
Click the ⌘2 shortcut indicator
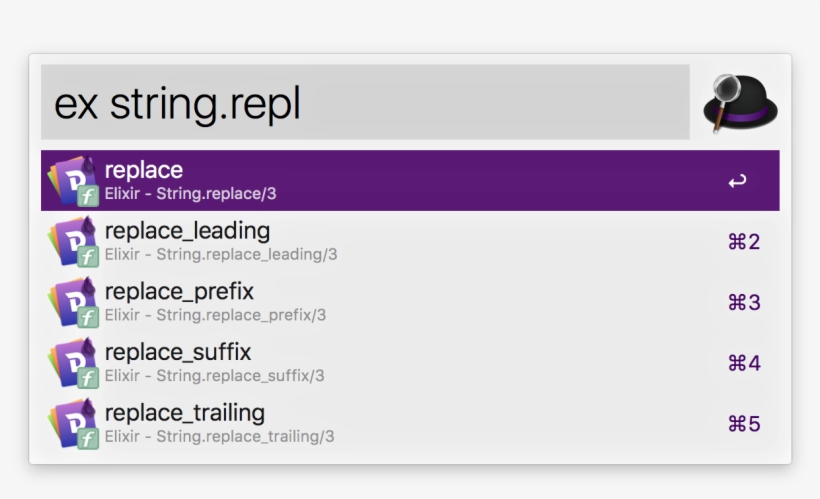[x=744, y=242]
